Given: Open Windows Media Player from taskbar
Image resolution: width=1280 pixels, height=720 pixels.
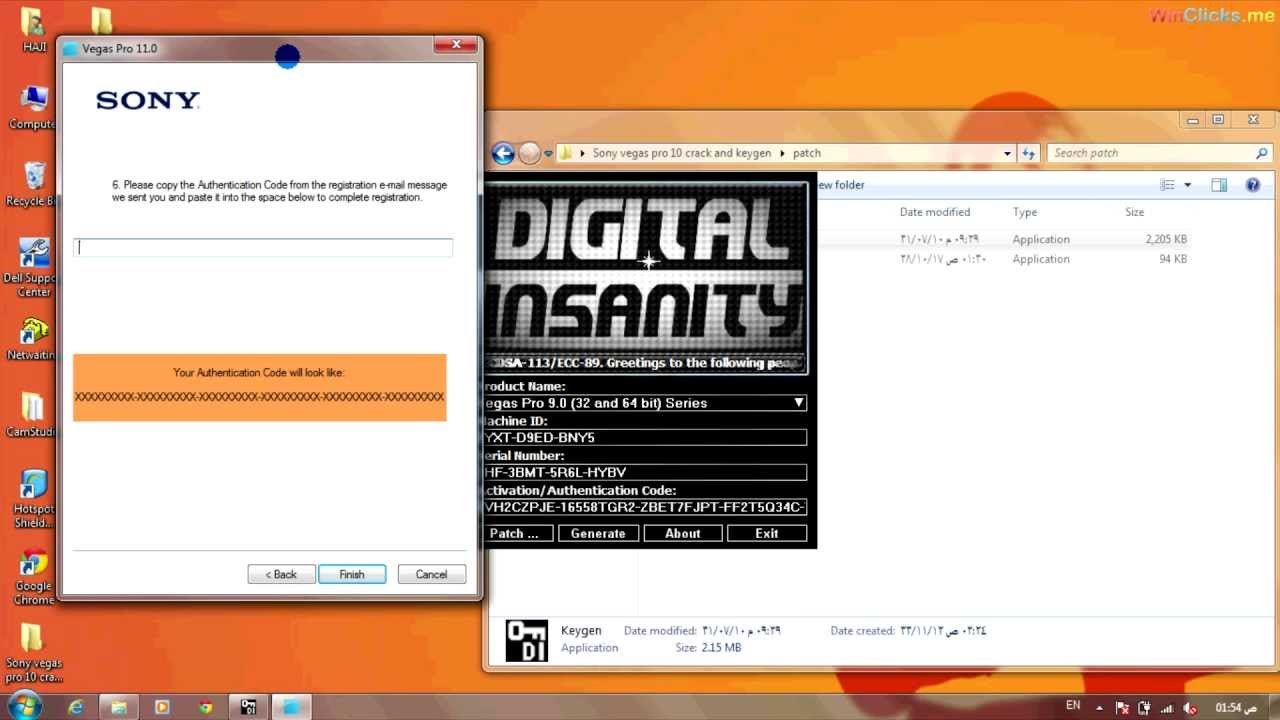Looking at the screenshot, I should click(x=162, y=707).
